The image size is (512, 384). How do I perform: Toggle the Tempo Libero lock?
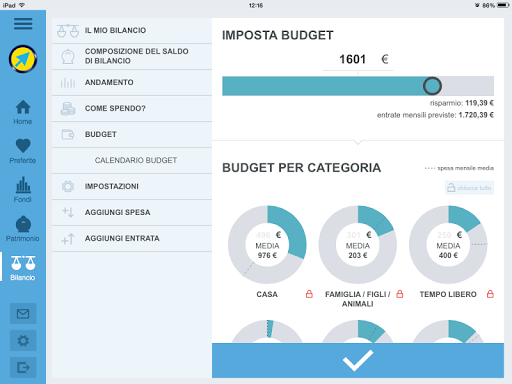(490, 294)
